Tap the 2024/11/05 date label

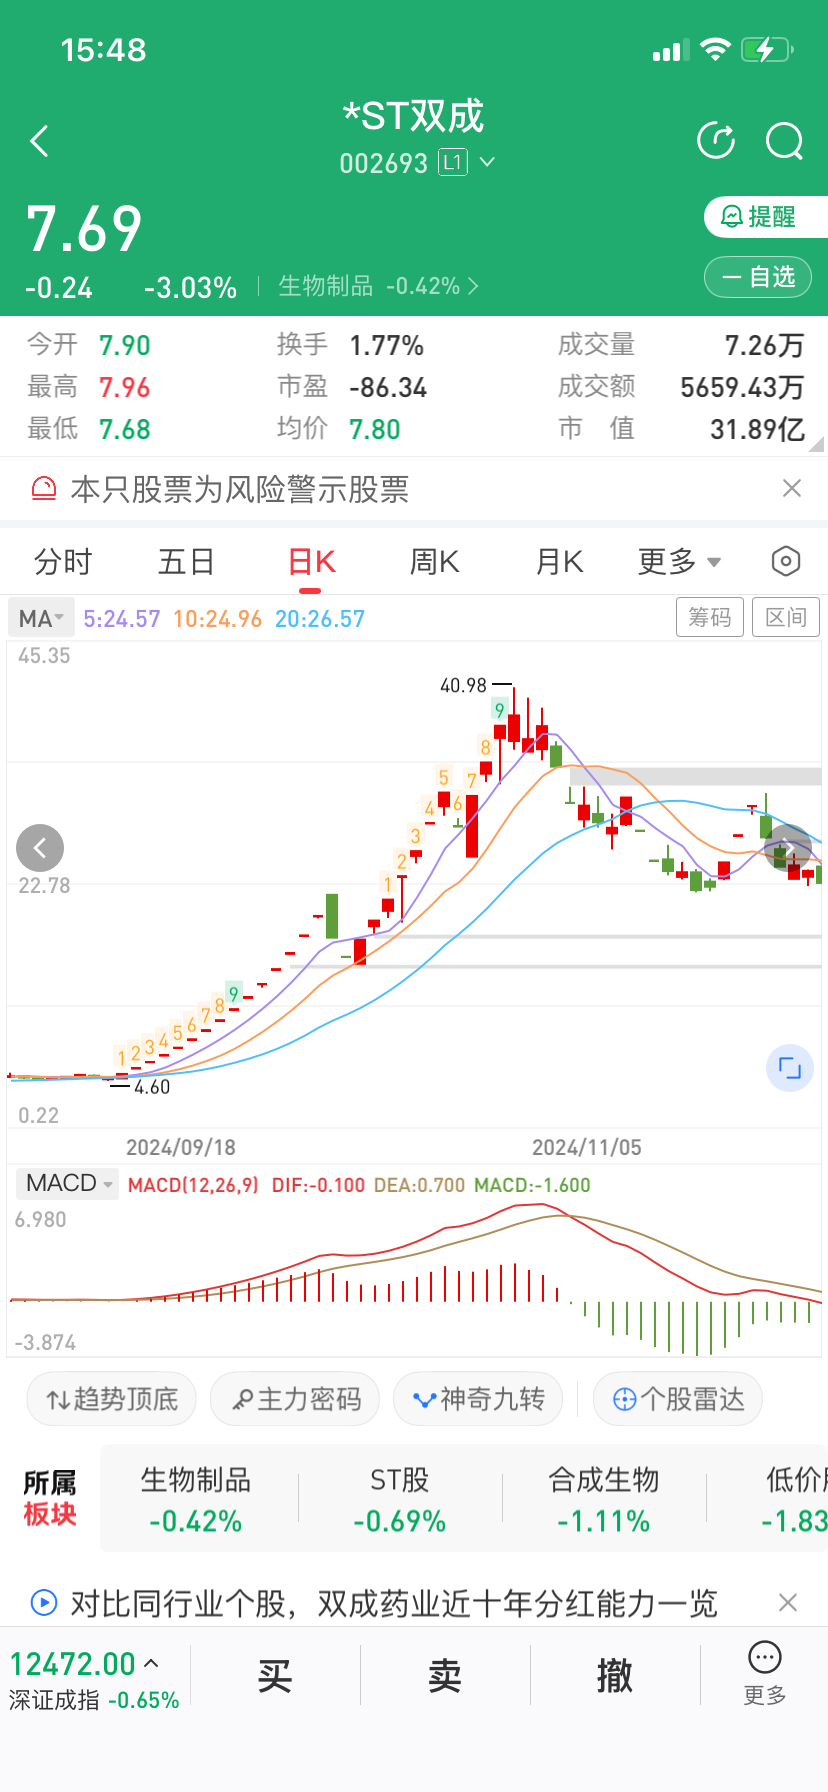point(587,1147)
